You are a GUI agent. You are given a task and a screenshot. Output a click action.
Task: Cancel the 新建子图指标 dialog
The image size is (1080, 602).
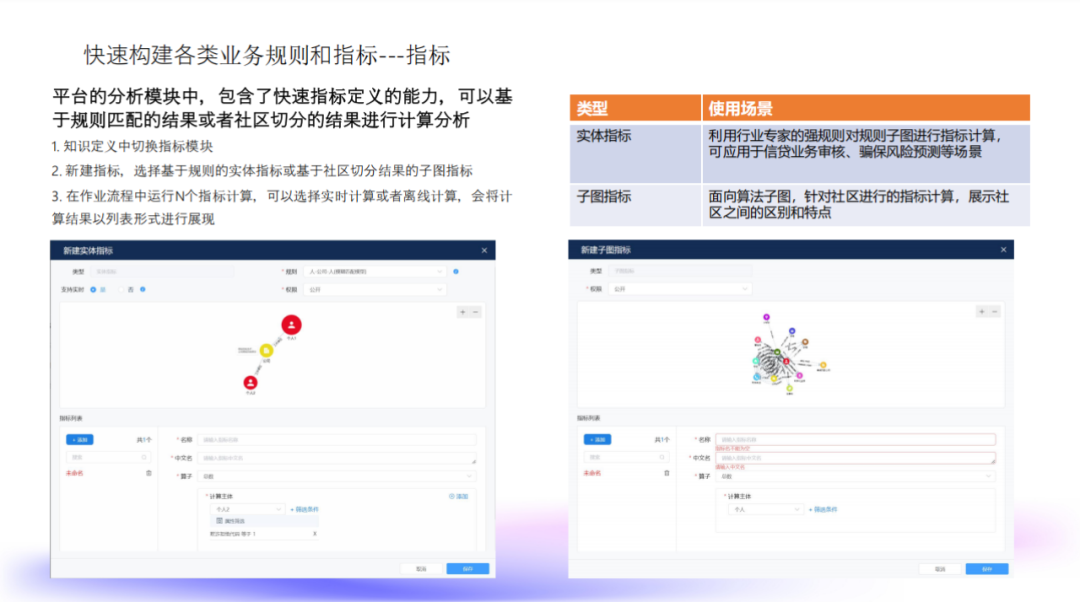tap(940, 569)
